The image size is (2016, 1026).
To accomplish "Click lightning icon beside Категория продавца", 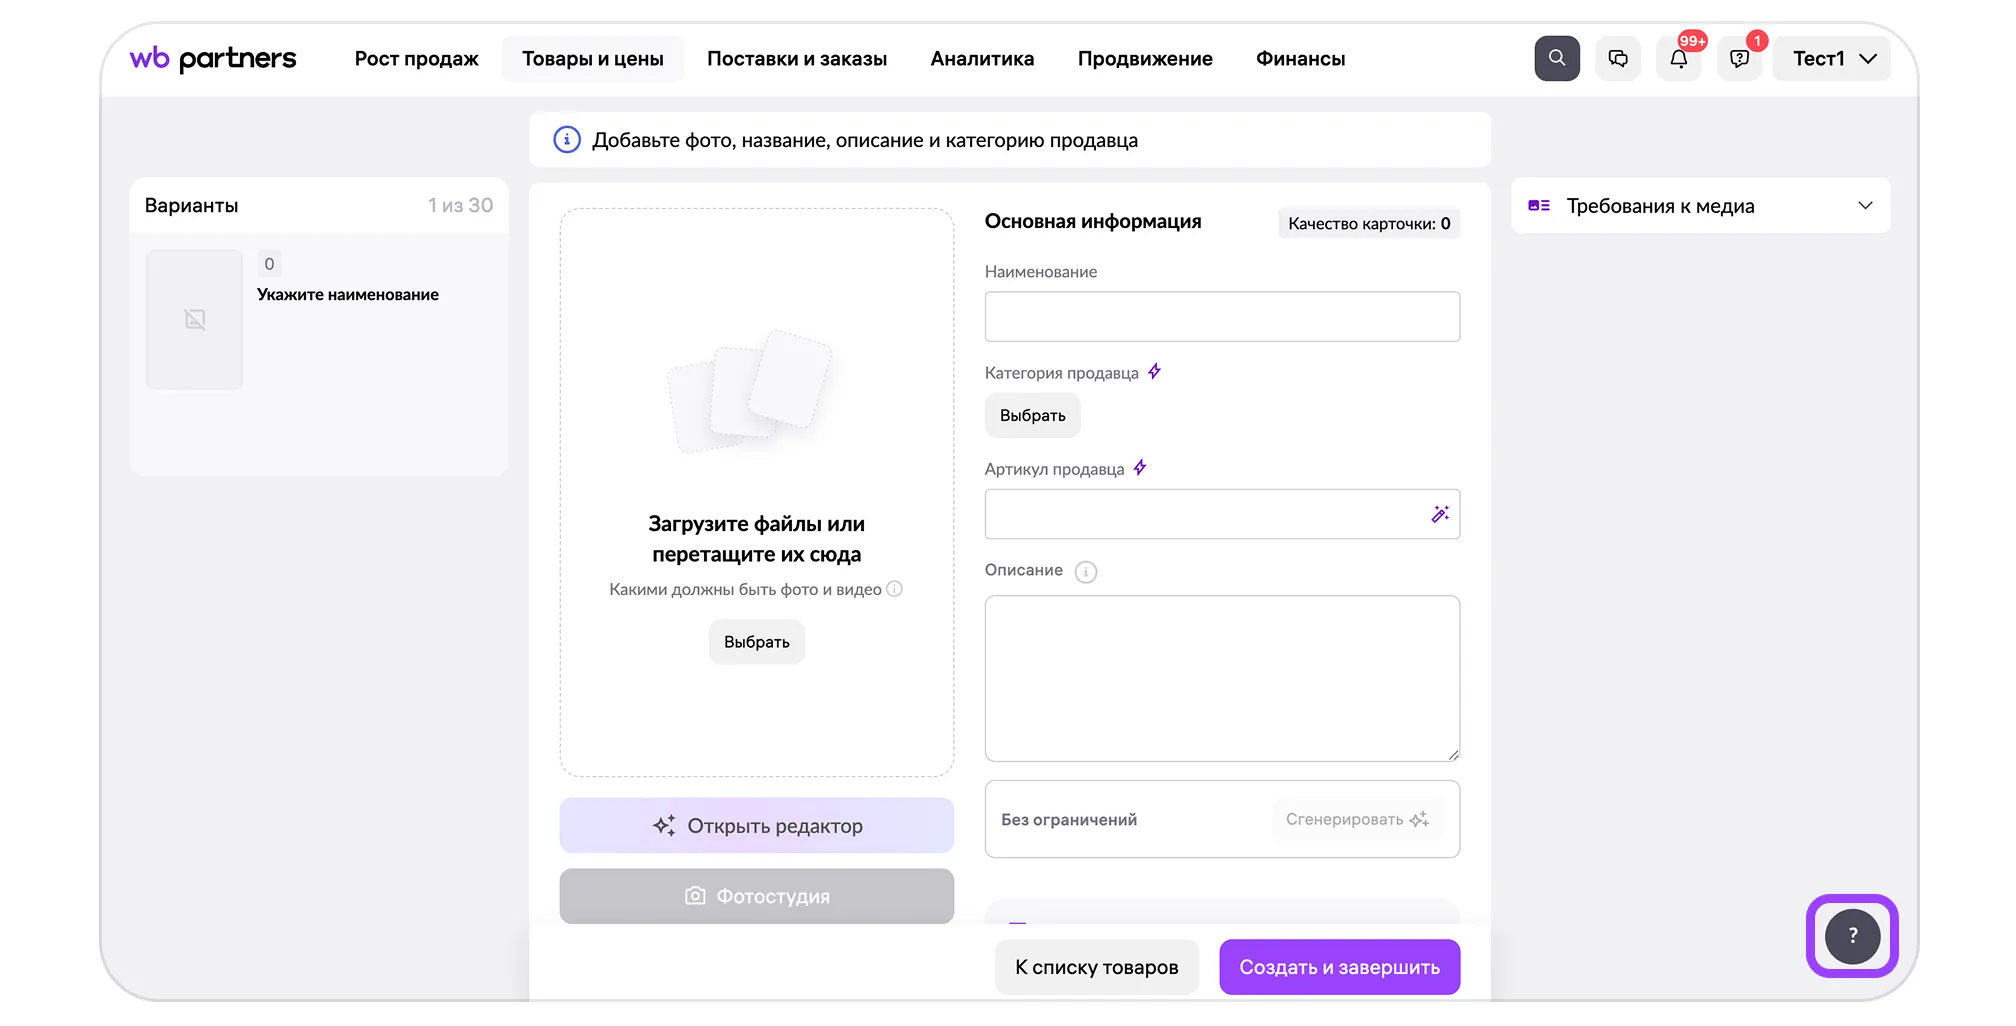I will pyautogui.click(x=1154, y=372).
